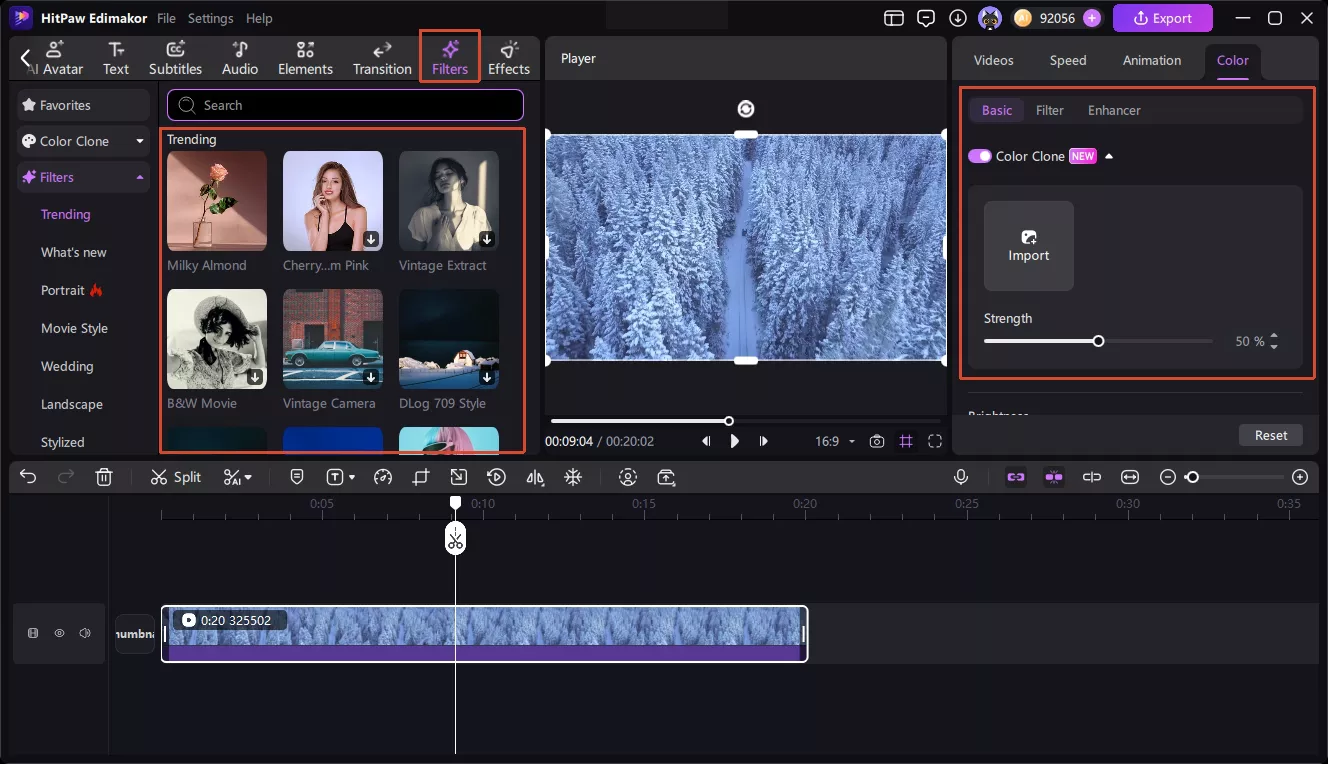
Task: Click the screen upload icon in toolbar
Action: pyautogui.click(x=666, y=477)
